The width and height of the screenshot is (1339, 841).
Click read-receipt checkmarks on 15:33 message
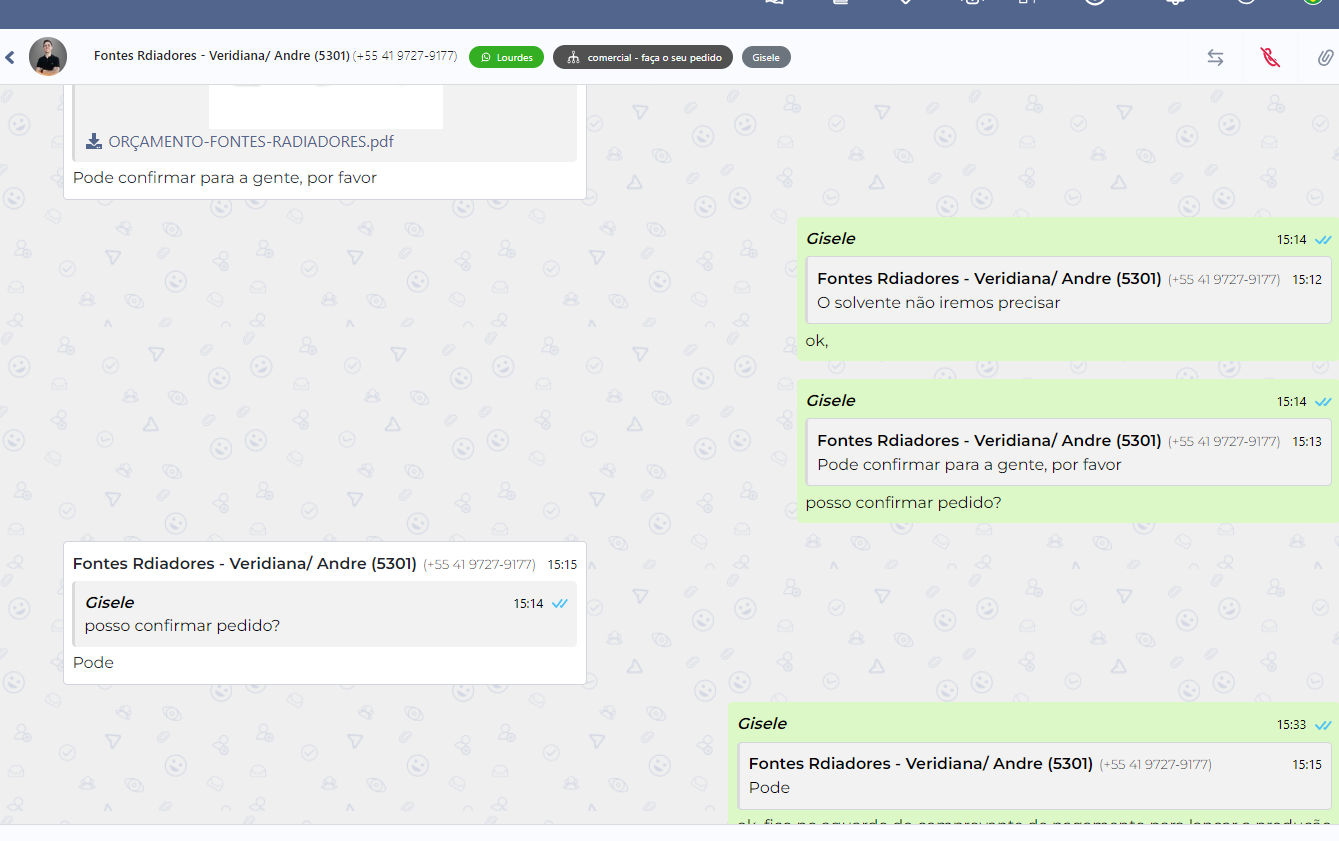[1323, 725]
